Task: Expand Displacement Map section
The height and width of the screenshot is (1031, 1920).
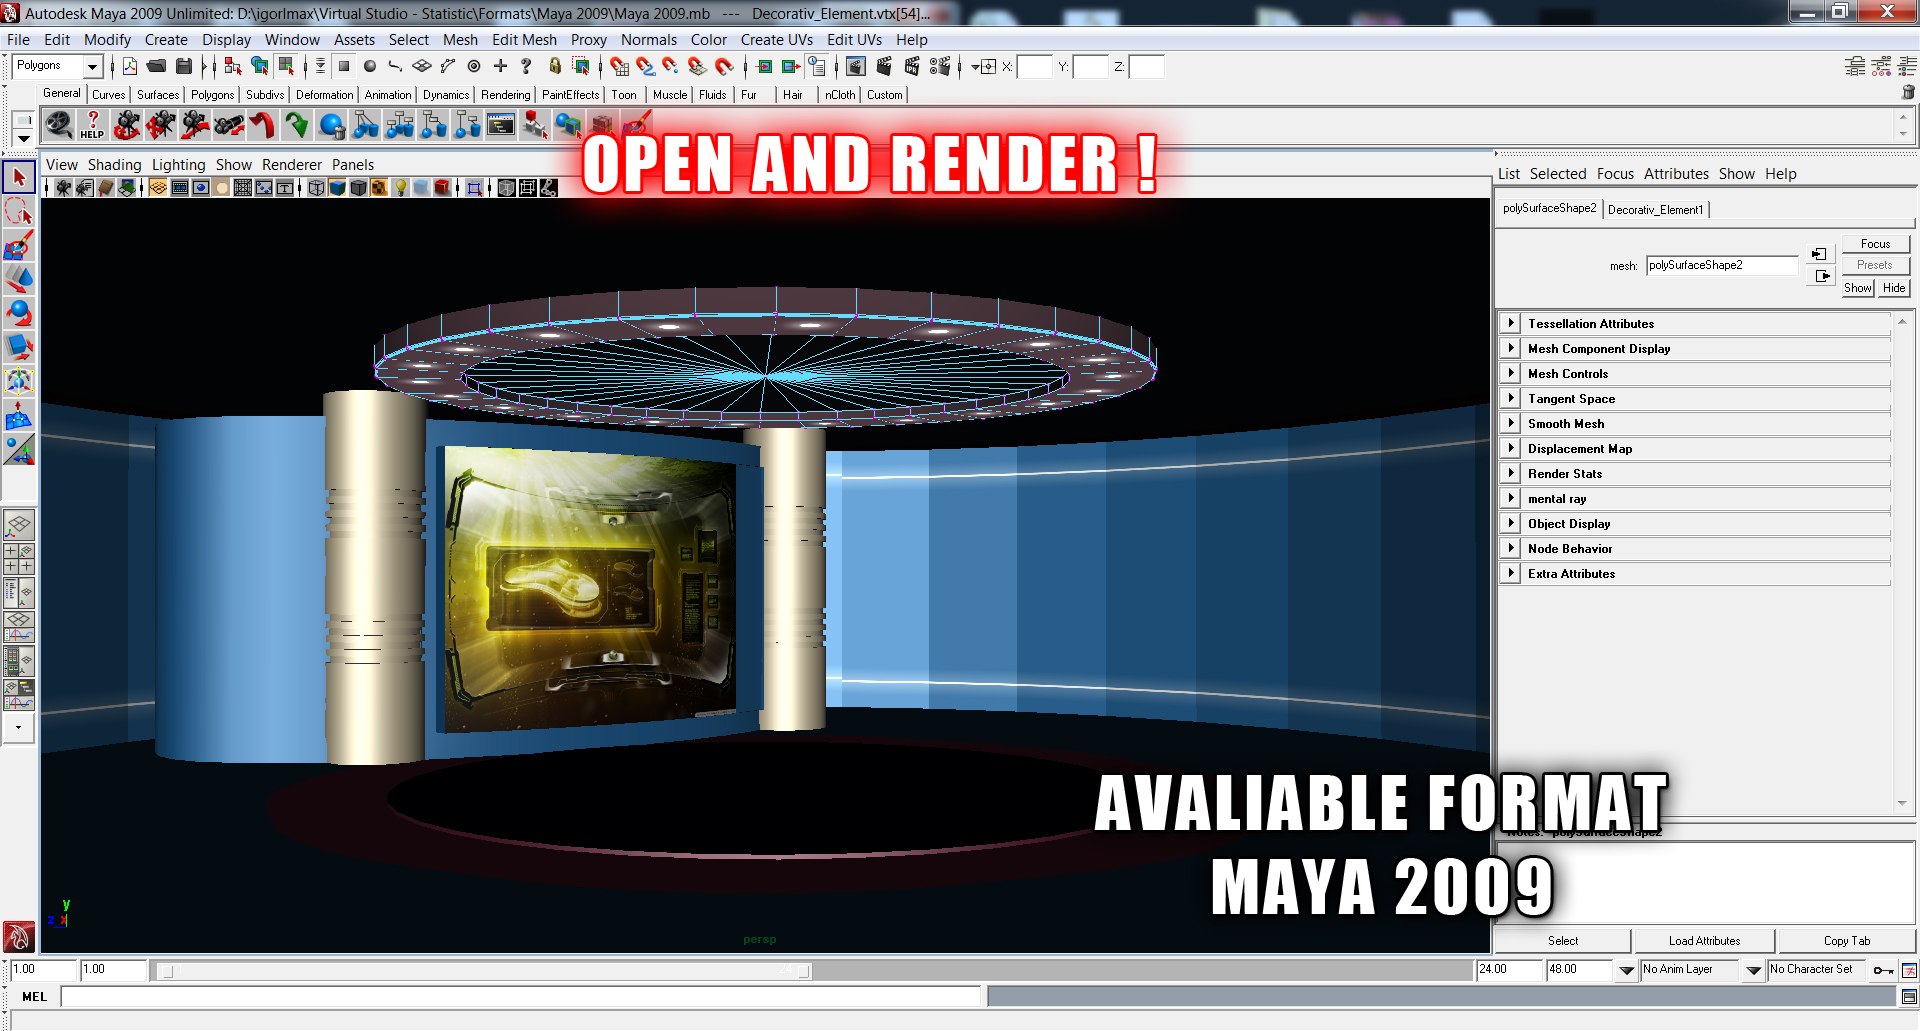Action: click(x=1511, y=448)
